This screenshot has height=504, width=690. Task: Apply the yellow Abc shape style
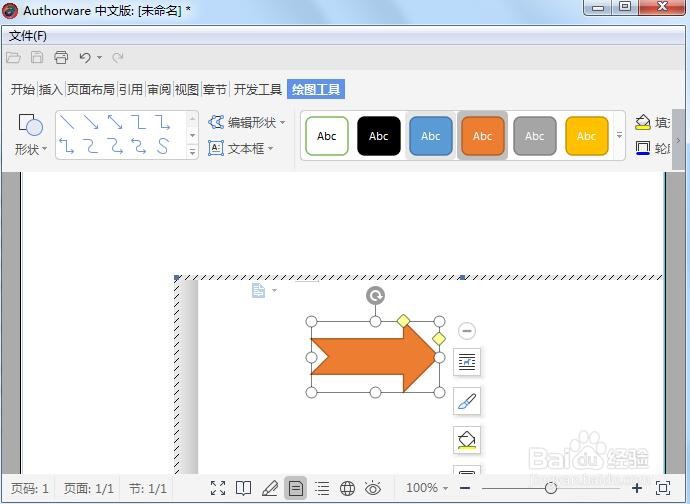click(x=587, y=136)
